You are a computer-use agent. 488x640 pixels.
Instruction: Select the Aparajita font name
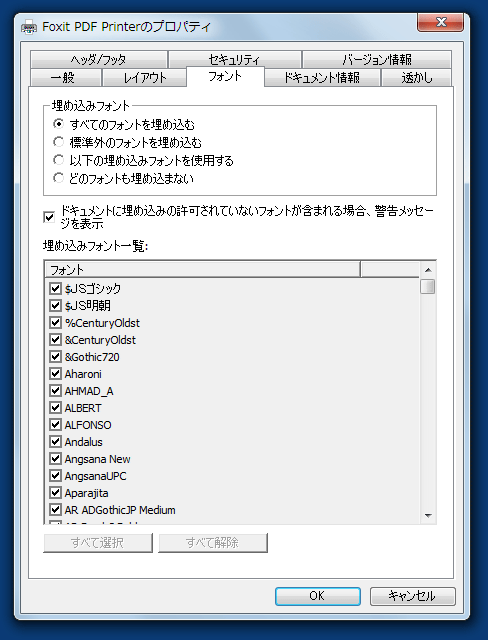pos(86,493)
